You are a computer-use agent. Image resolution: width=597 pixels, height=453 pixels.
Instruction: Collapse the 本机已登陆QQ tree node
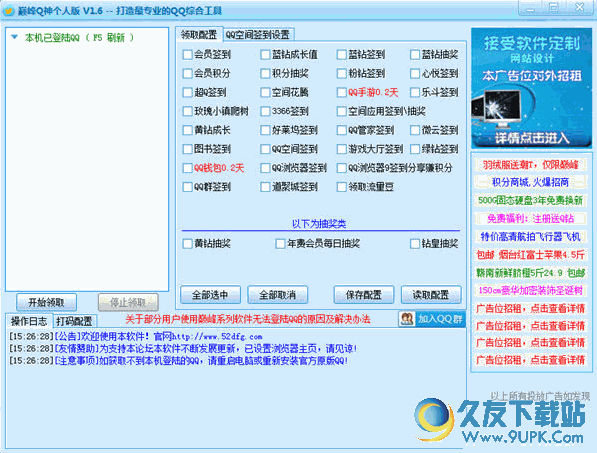(x=15, y=37)
